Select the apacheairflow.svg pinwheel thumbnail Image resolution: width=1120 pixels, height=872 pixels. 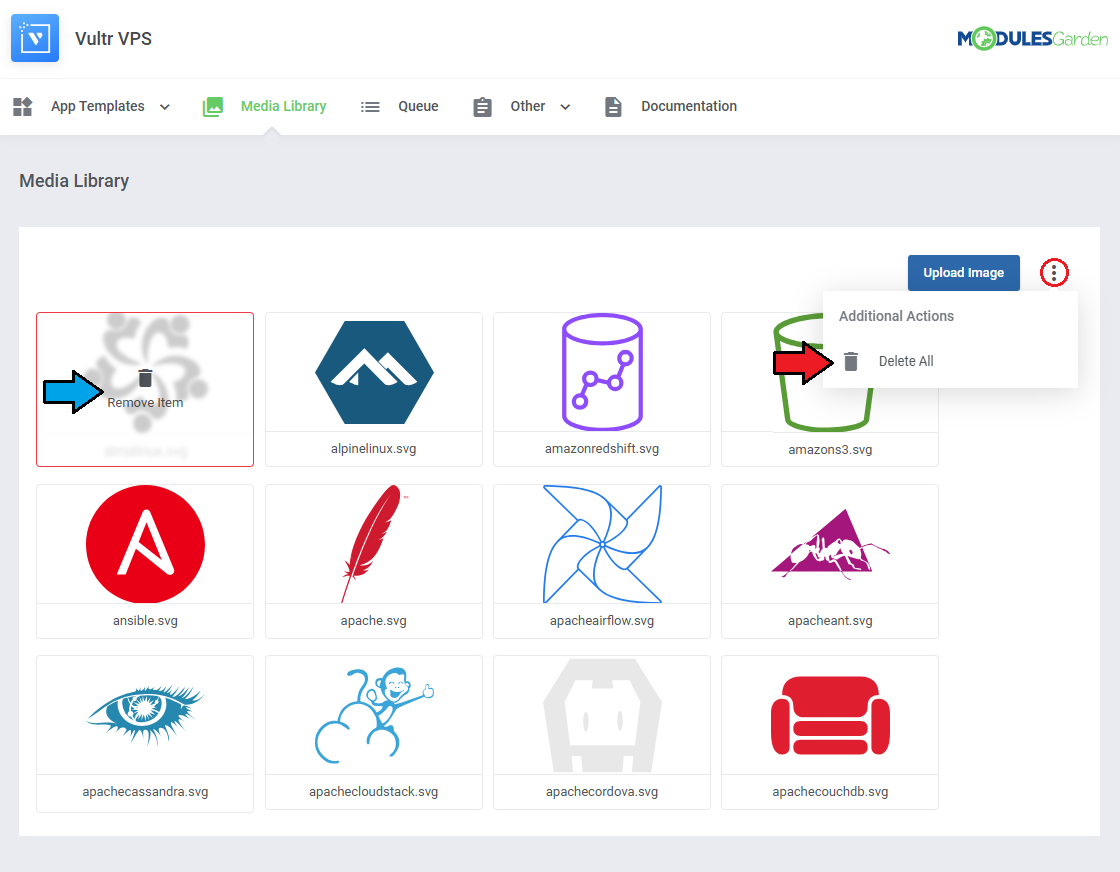point(602,544)
